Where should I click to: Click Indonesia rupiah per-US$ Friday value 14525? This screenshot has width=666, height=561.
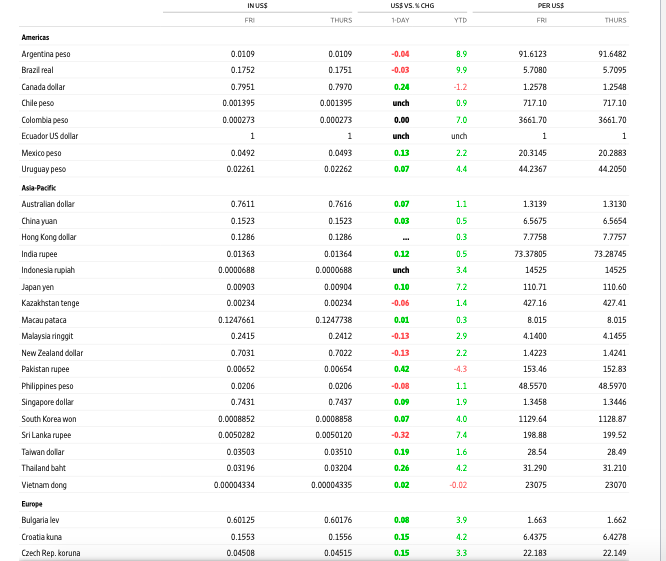pyautogui.click(x=536, y=270)
